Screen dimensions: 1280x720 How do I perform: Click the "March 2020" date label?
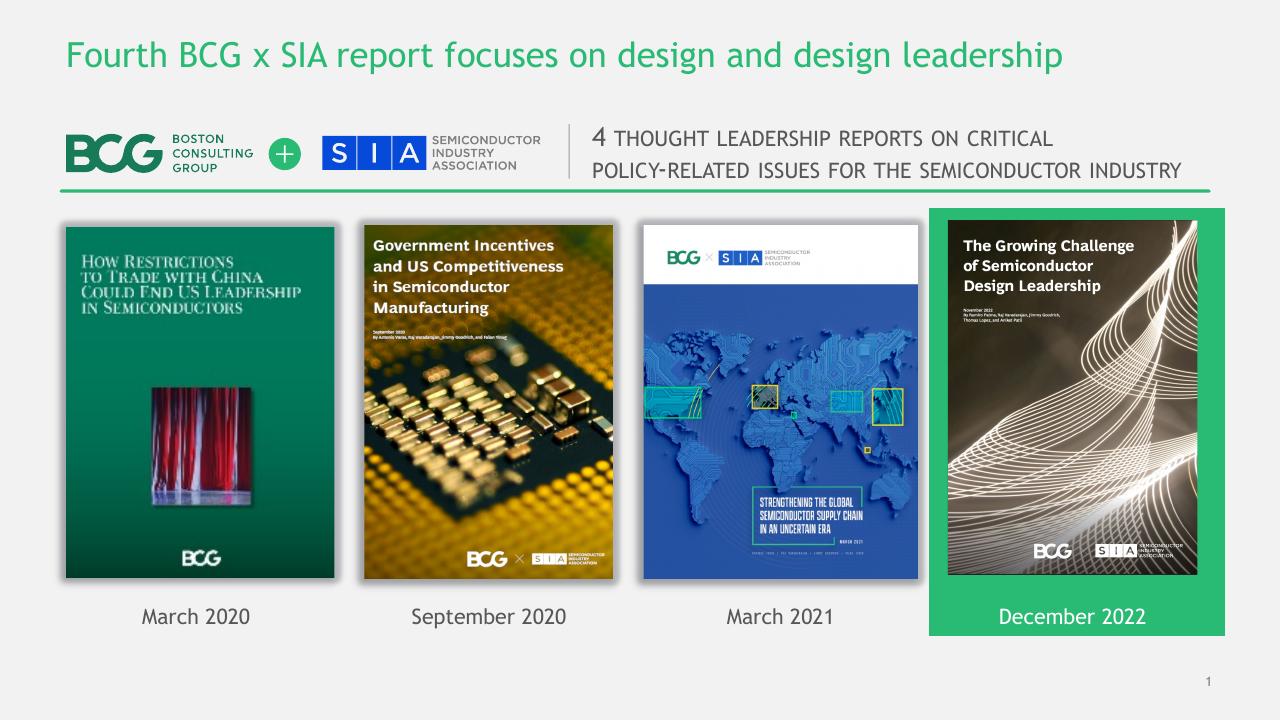point(196,616)
